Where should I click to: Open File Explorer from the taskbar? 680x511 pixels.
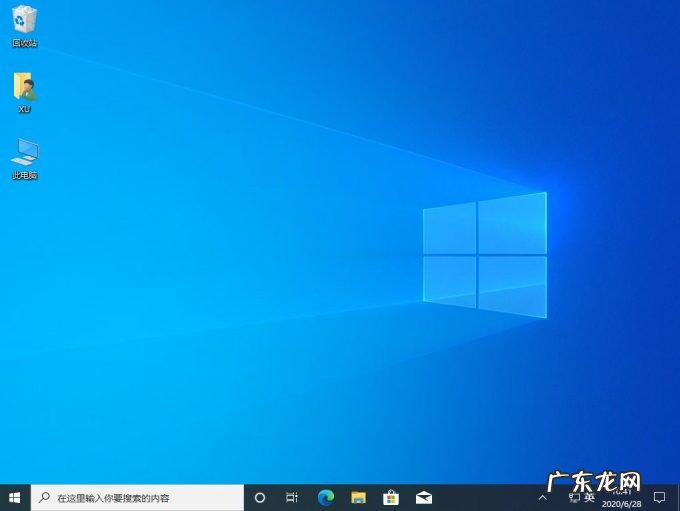358,497
